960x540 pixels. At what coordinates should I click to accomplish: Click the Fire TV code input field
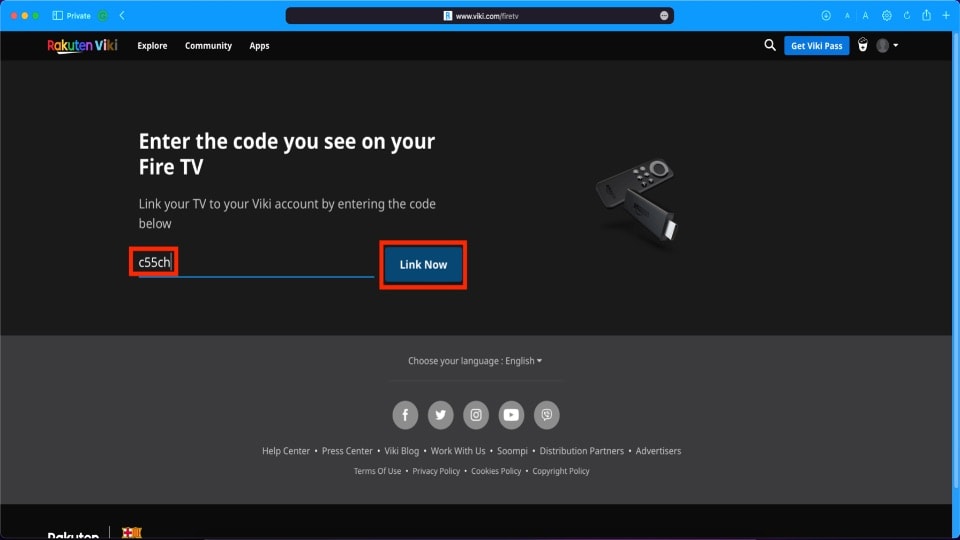[256, 263]
